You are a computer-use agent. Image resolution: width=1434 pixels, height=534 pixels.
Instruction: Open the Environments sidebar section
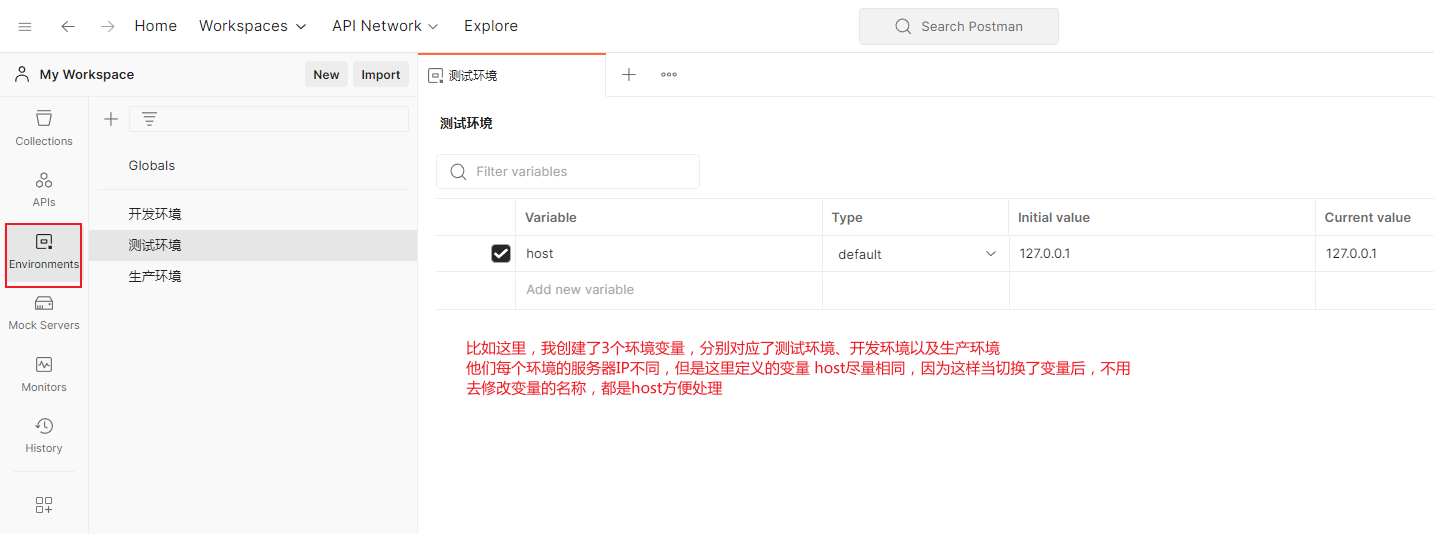44,251
